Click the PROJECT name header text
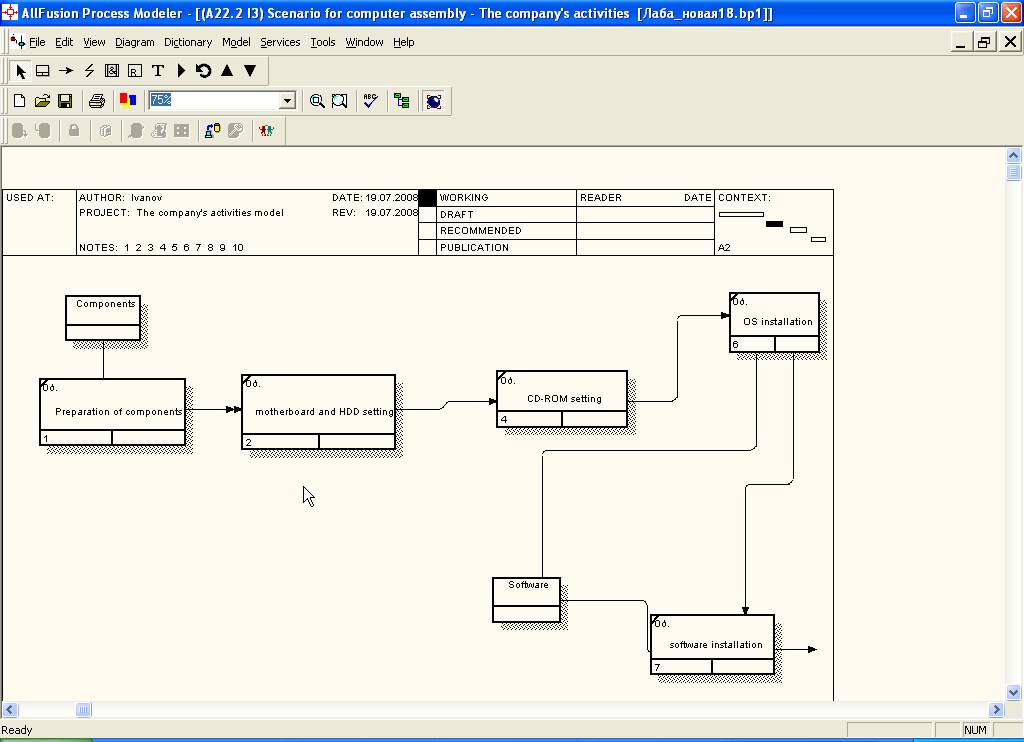 click(181, 212)
